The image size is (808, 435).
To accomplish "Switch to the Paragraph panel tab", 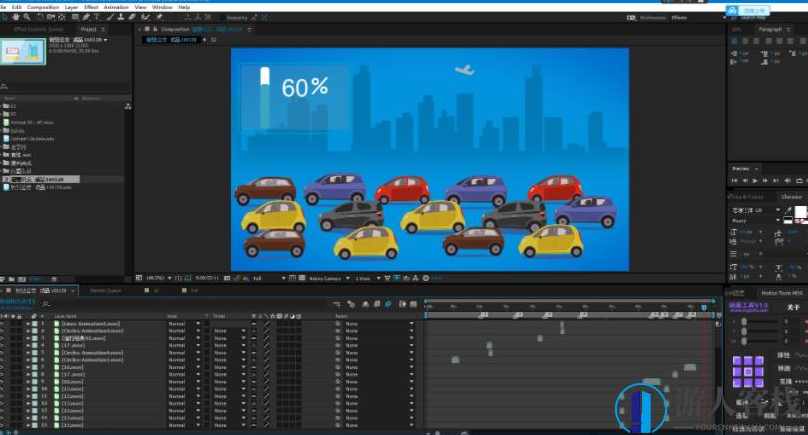I will tap(770, 29).
